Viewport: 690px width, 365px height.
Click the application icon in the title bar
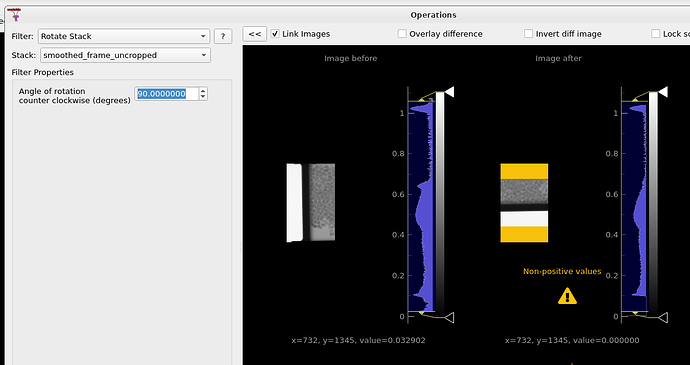point(15,15)
